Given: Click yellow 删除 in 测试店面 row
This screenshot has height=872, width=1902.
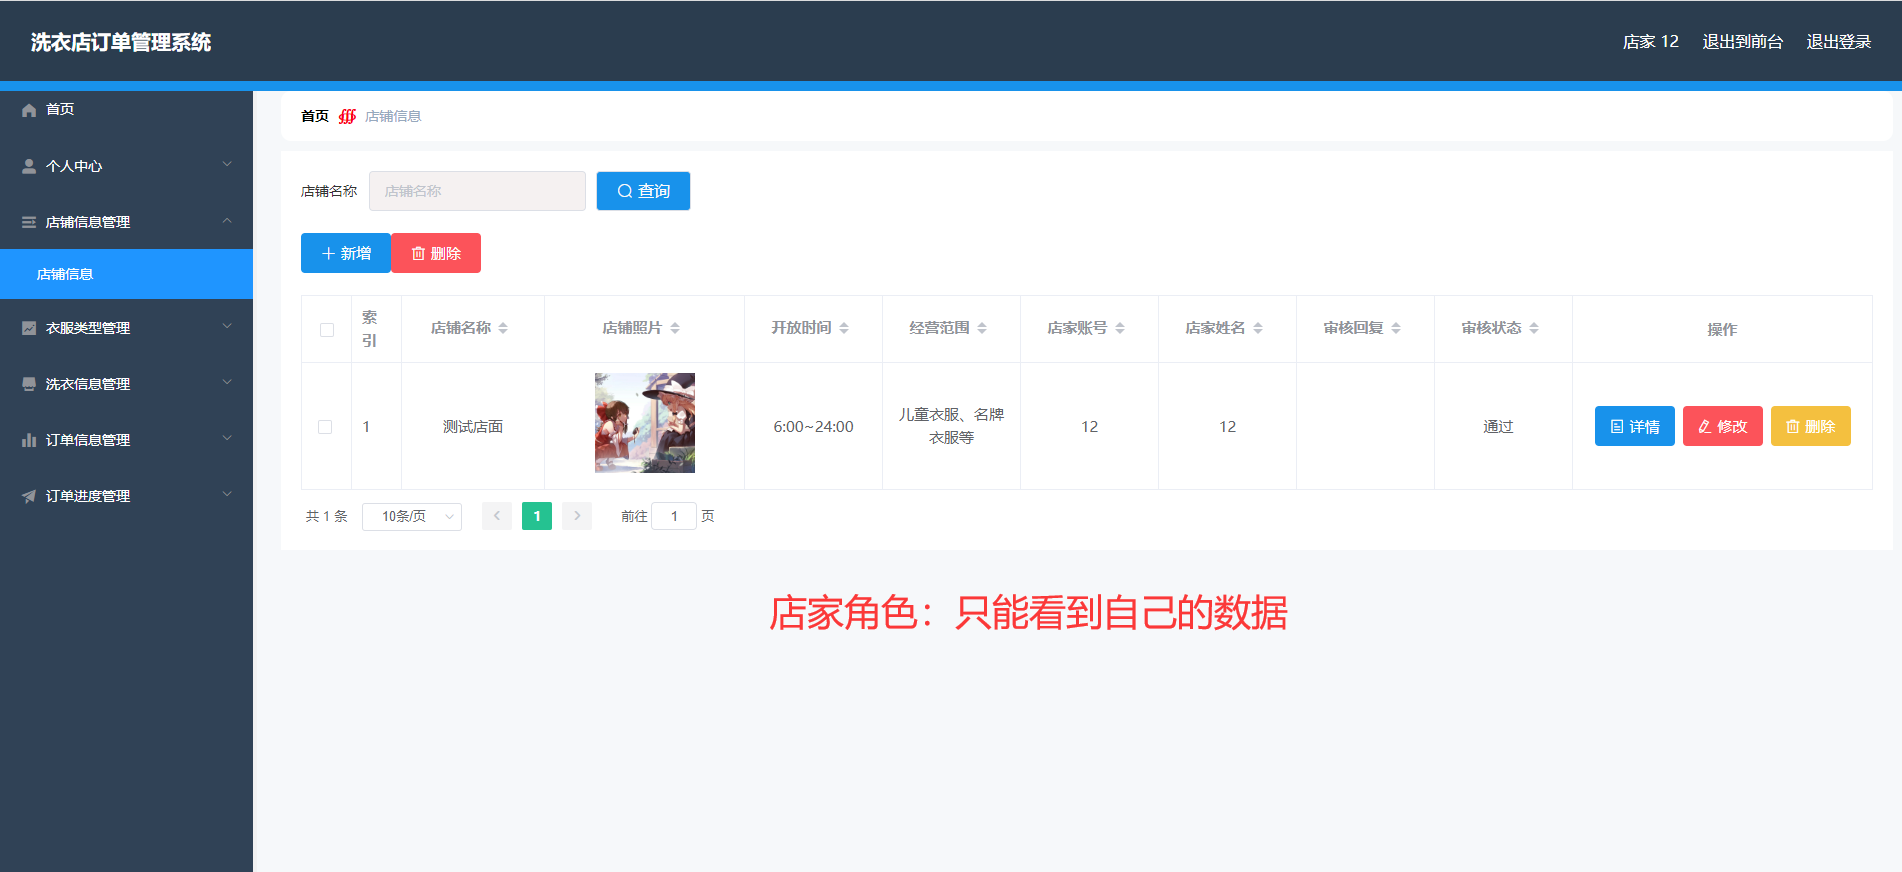Looking at the screenshot, I should (1811, 426).
